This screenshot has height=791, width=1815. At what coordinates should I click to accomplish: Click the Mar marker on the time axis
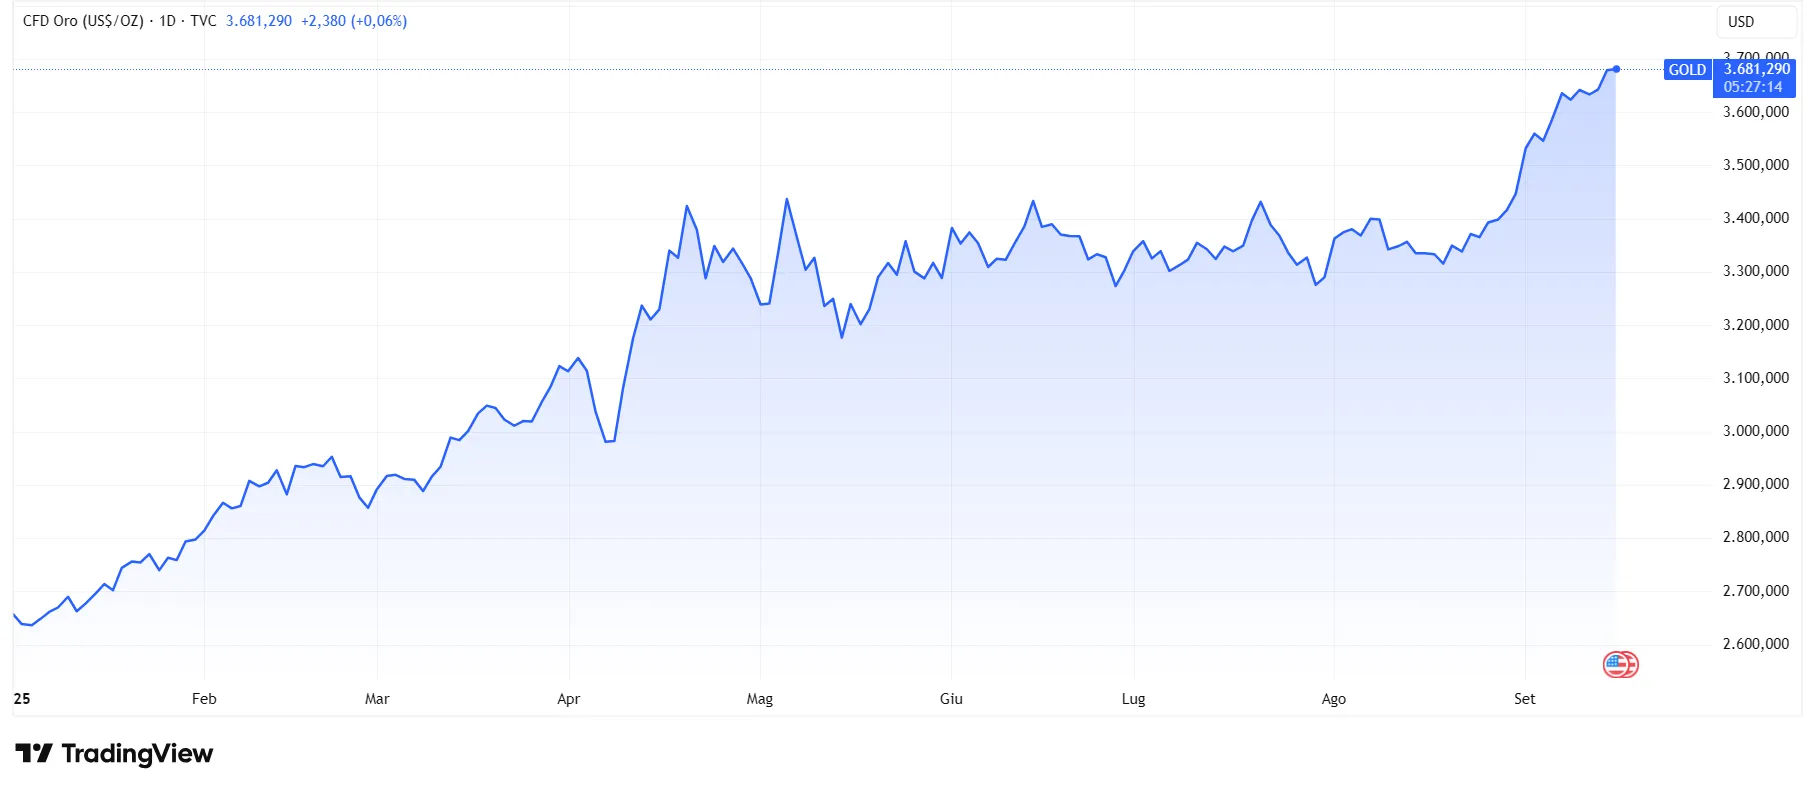[377, 699]
